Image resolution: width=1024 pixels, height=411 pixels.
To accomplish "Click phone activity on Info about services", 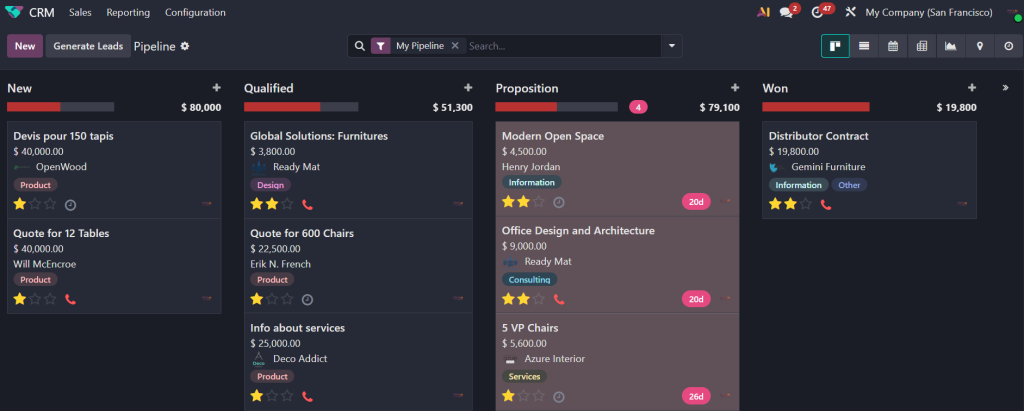I will [x=308, y=396].
